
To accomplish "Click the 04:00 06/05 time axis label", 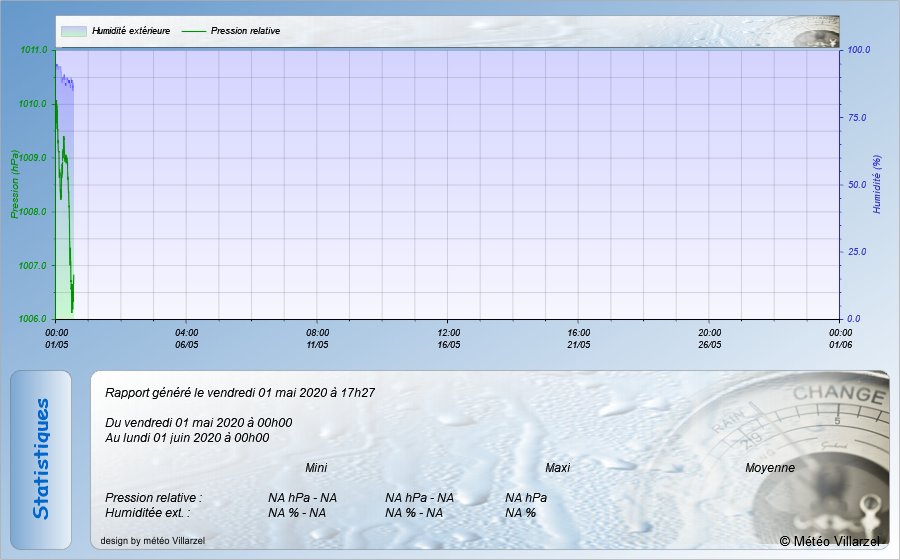I will pyautogui.click(x=187, y=338).
